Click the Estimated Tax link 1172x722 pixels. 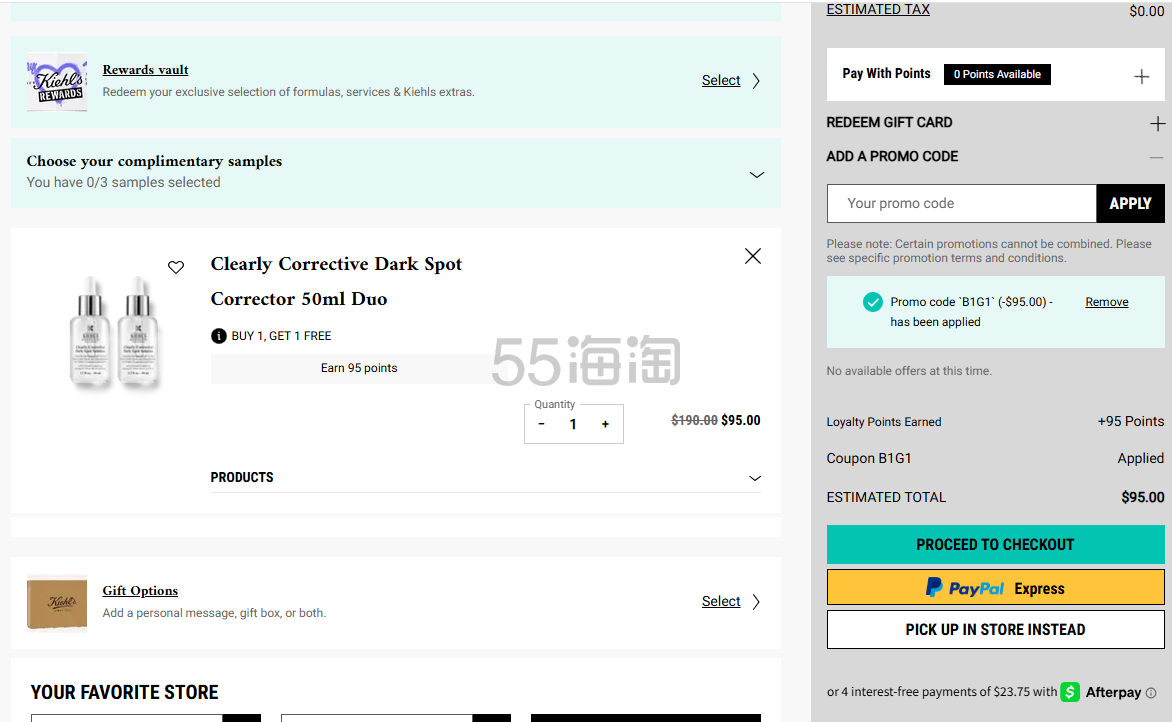(878, 10)
